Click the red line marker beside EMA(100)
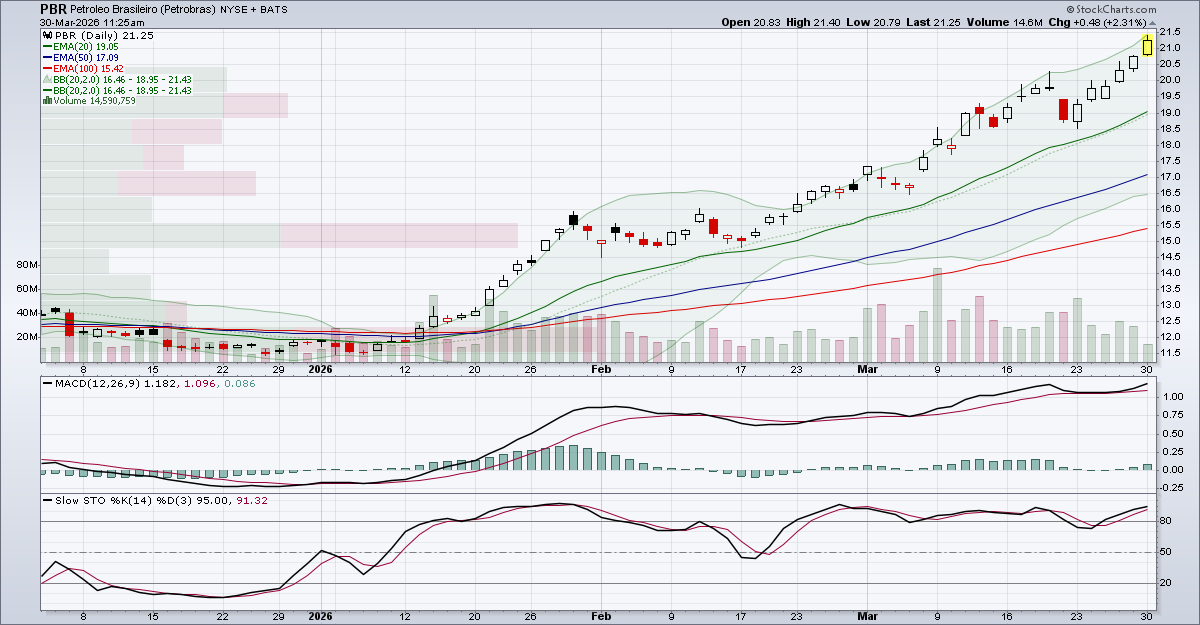 [47, 68]
